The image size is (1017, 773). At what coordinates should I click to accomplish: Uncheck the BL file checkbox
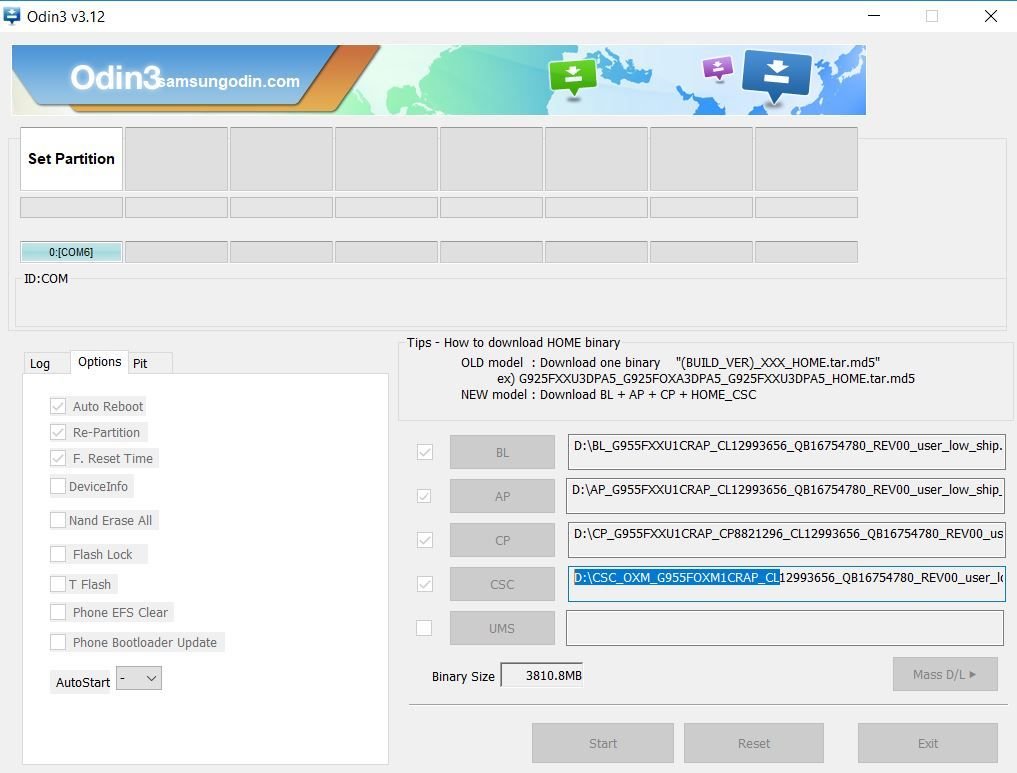(x=425, y=452)
